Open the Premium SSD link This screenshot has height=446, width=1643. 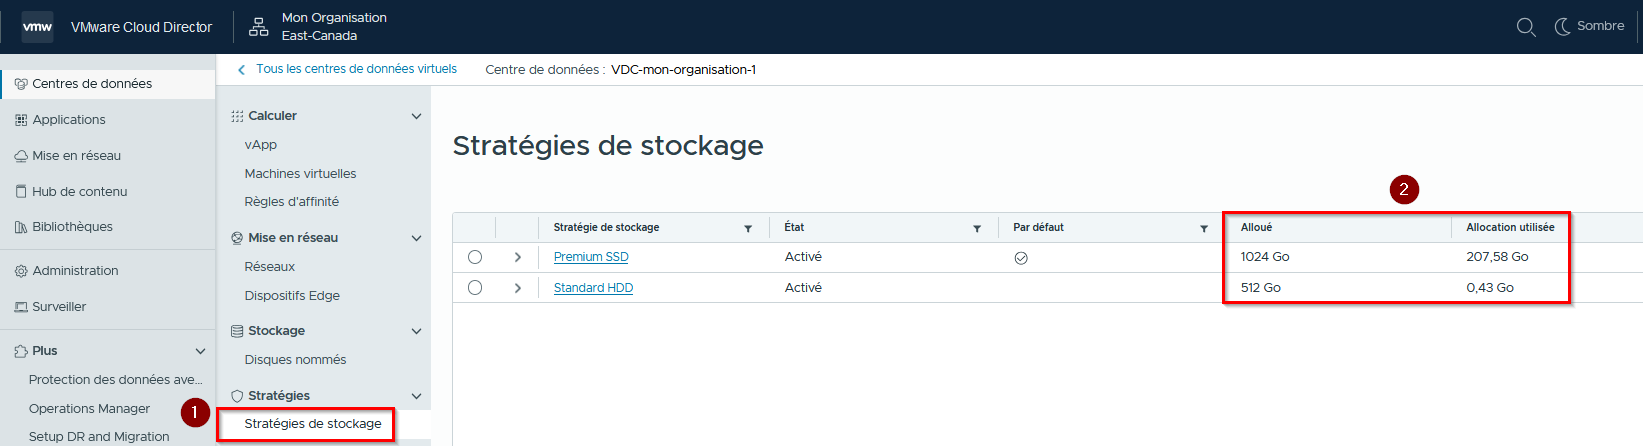tap(591, 257)
